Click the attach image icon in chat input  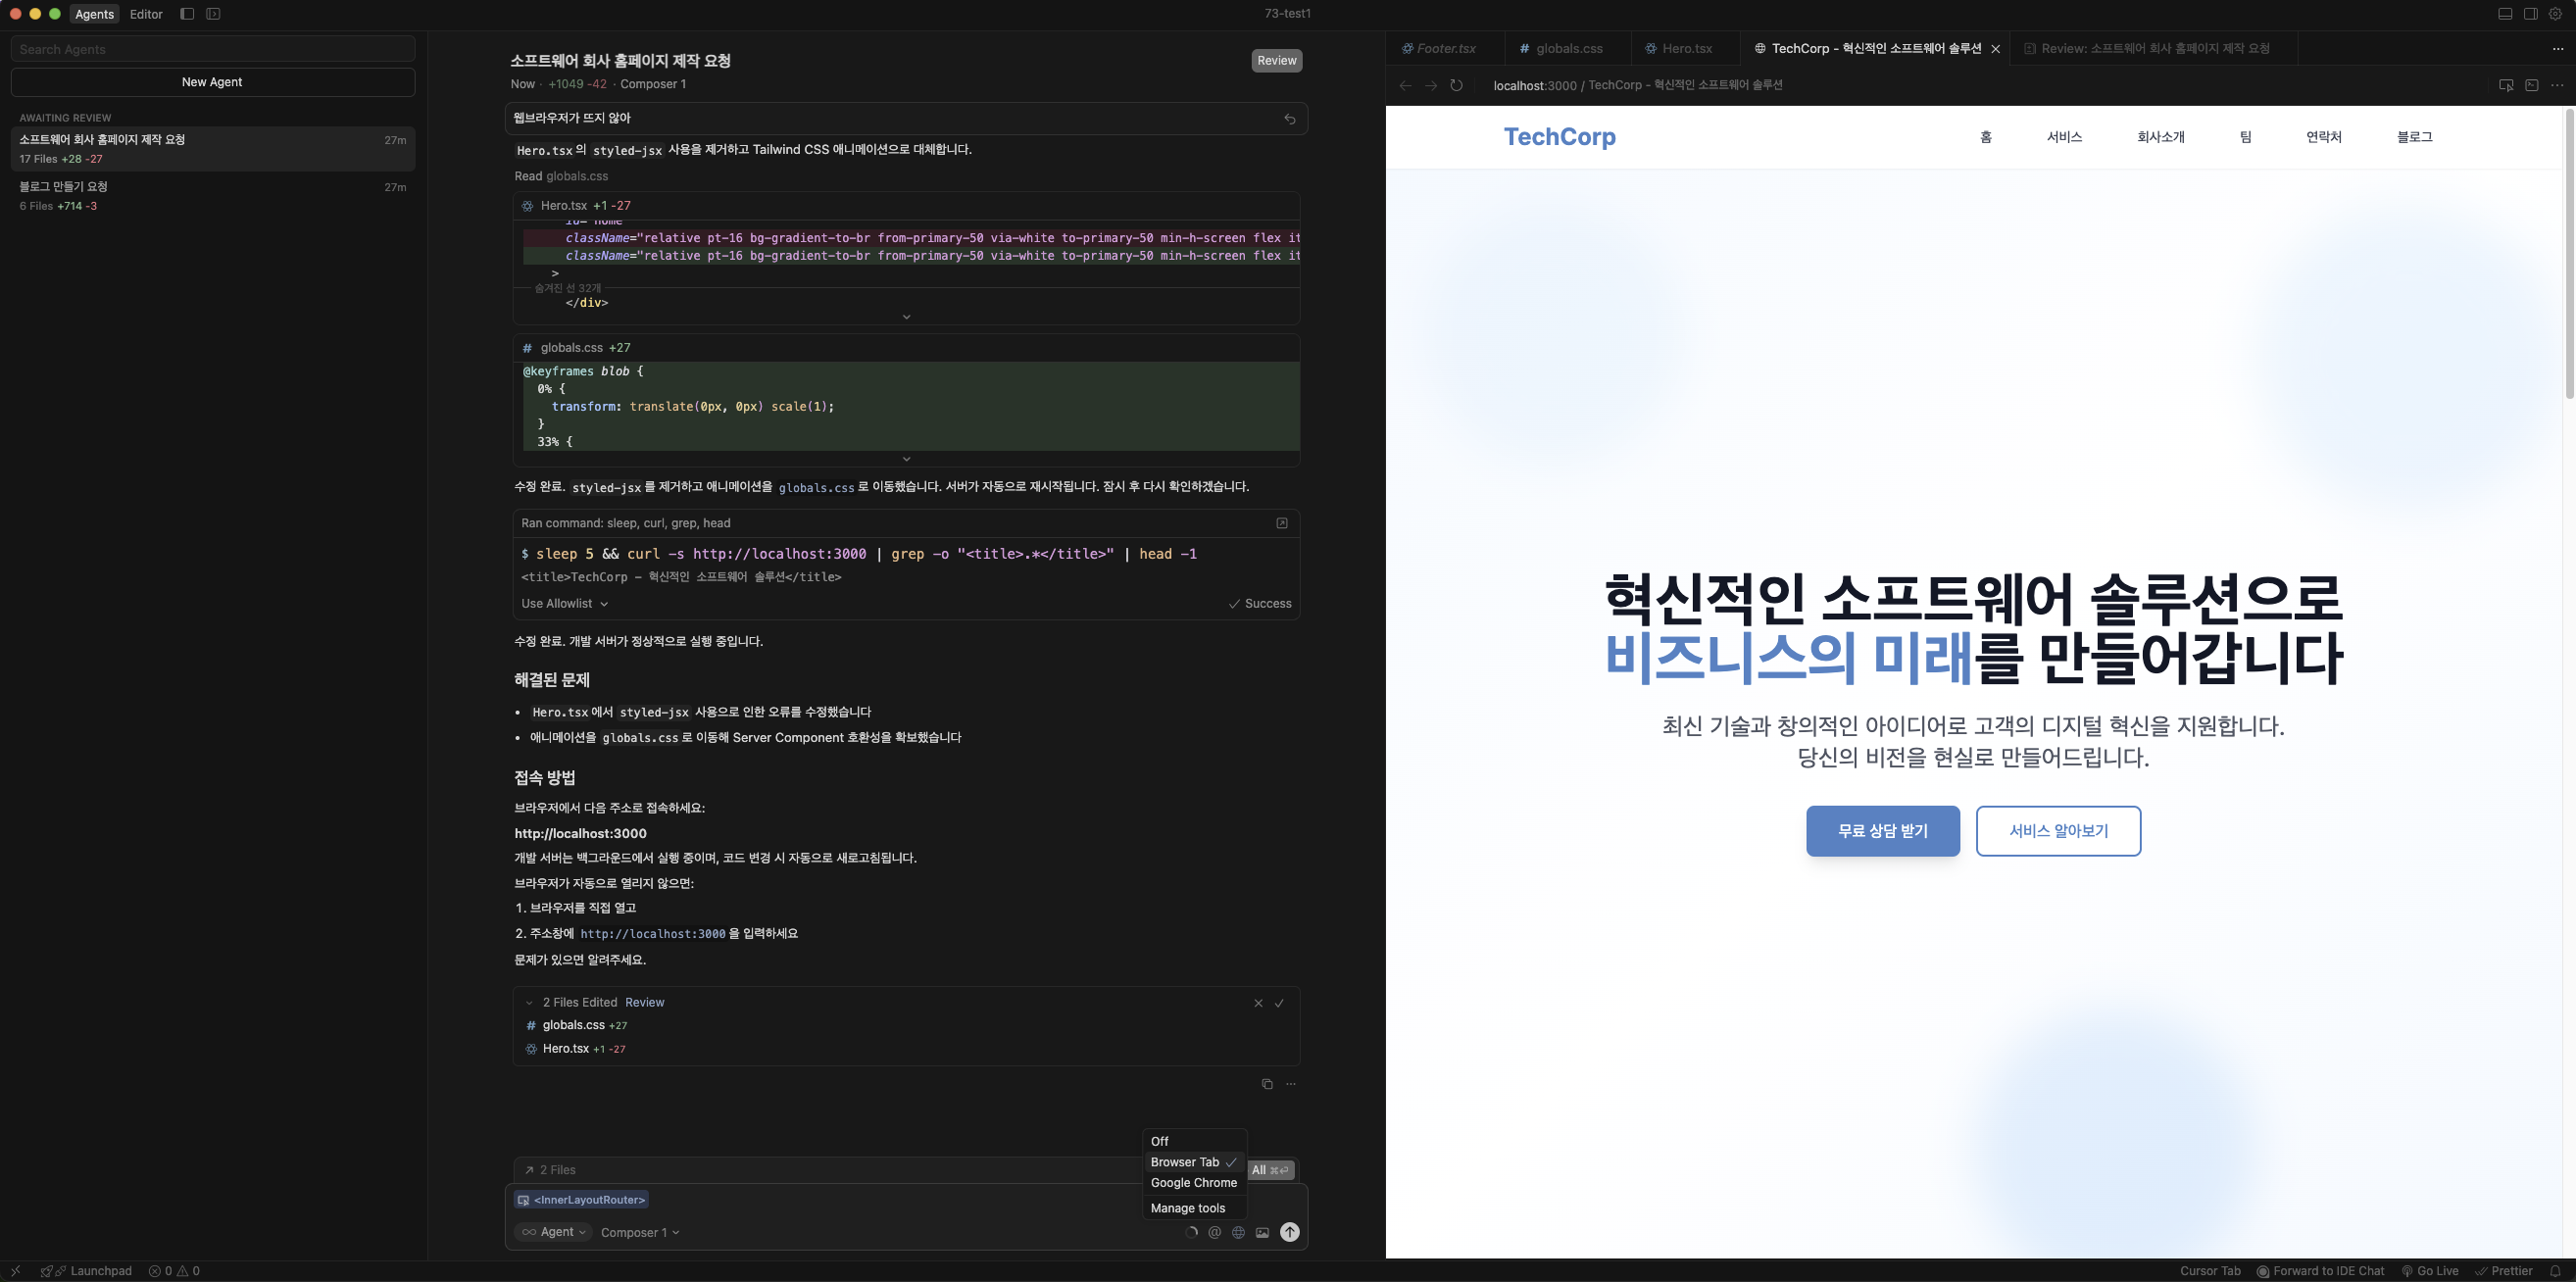pyautogui.click(x=1262, y=1232)
